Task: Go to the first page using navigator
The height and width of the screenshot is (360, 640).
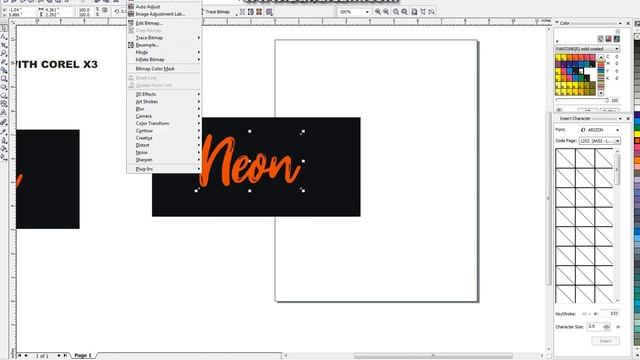Action: (x=19, y=356)
